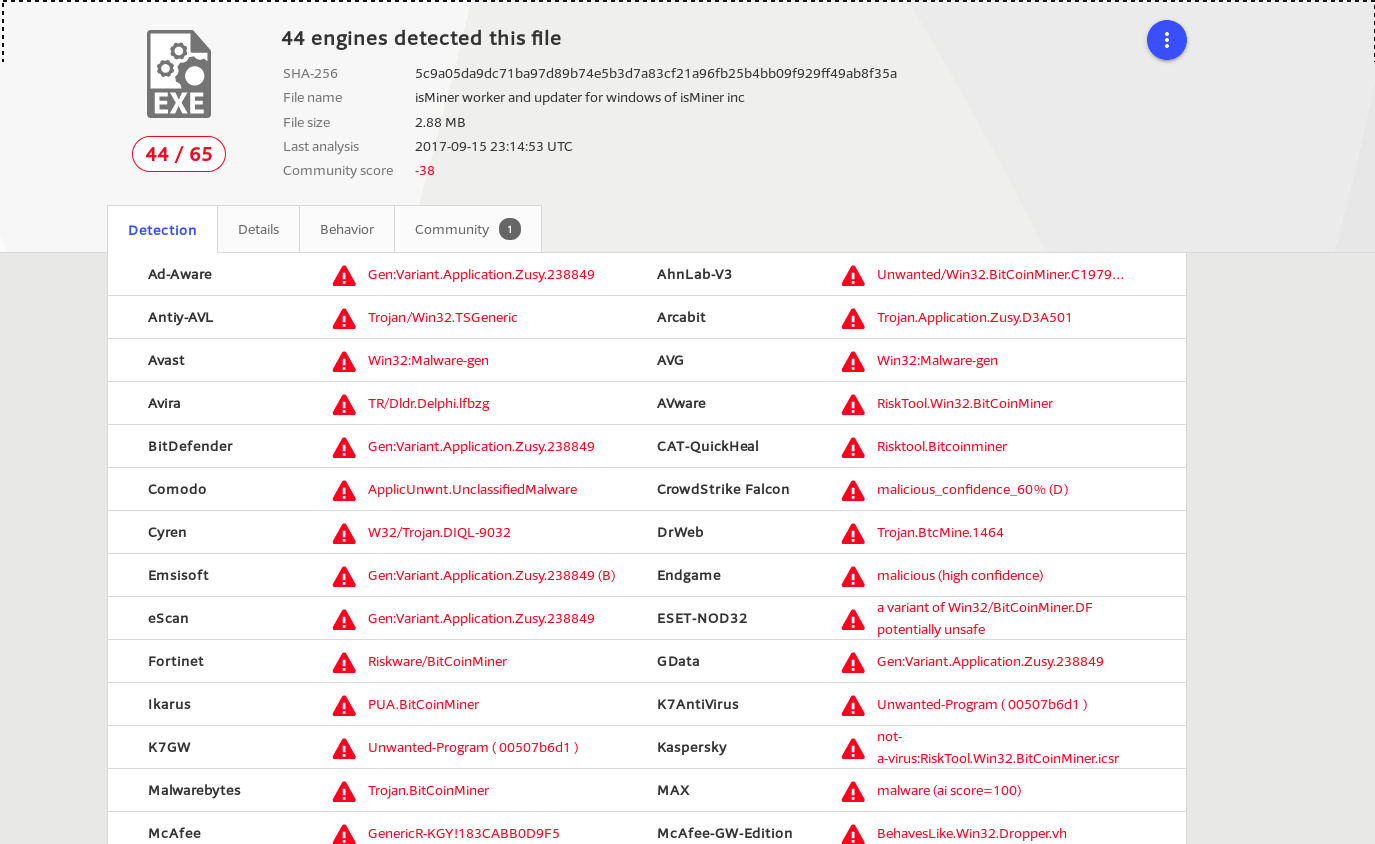1375x844 pixels.
Task: Click the warning icon for Emsisoft
Action: 344,576
